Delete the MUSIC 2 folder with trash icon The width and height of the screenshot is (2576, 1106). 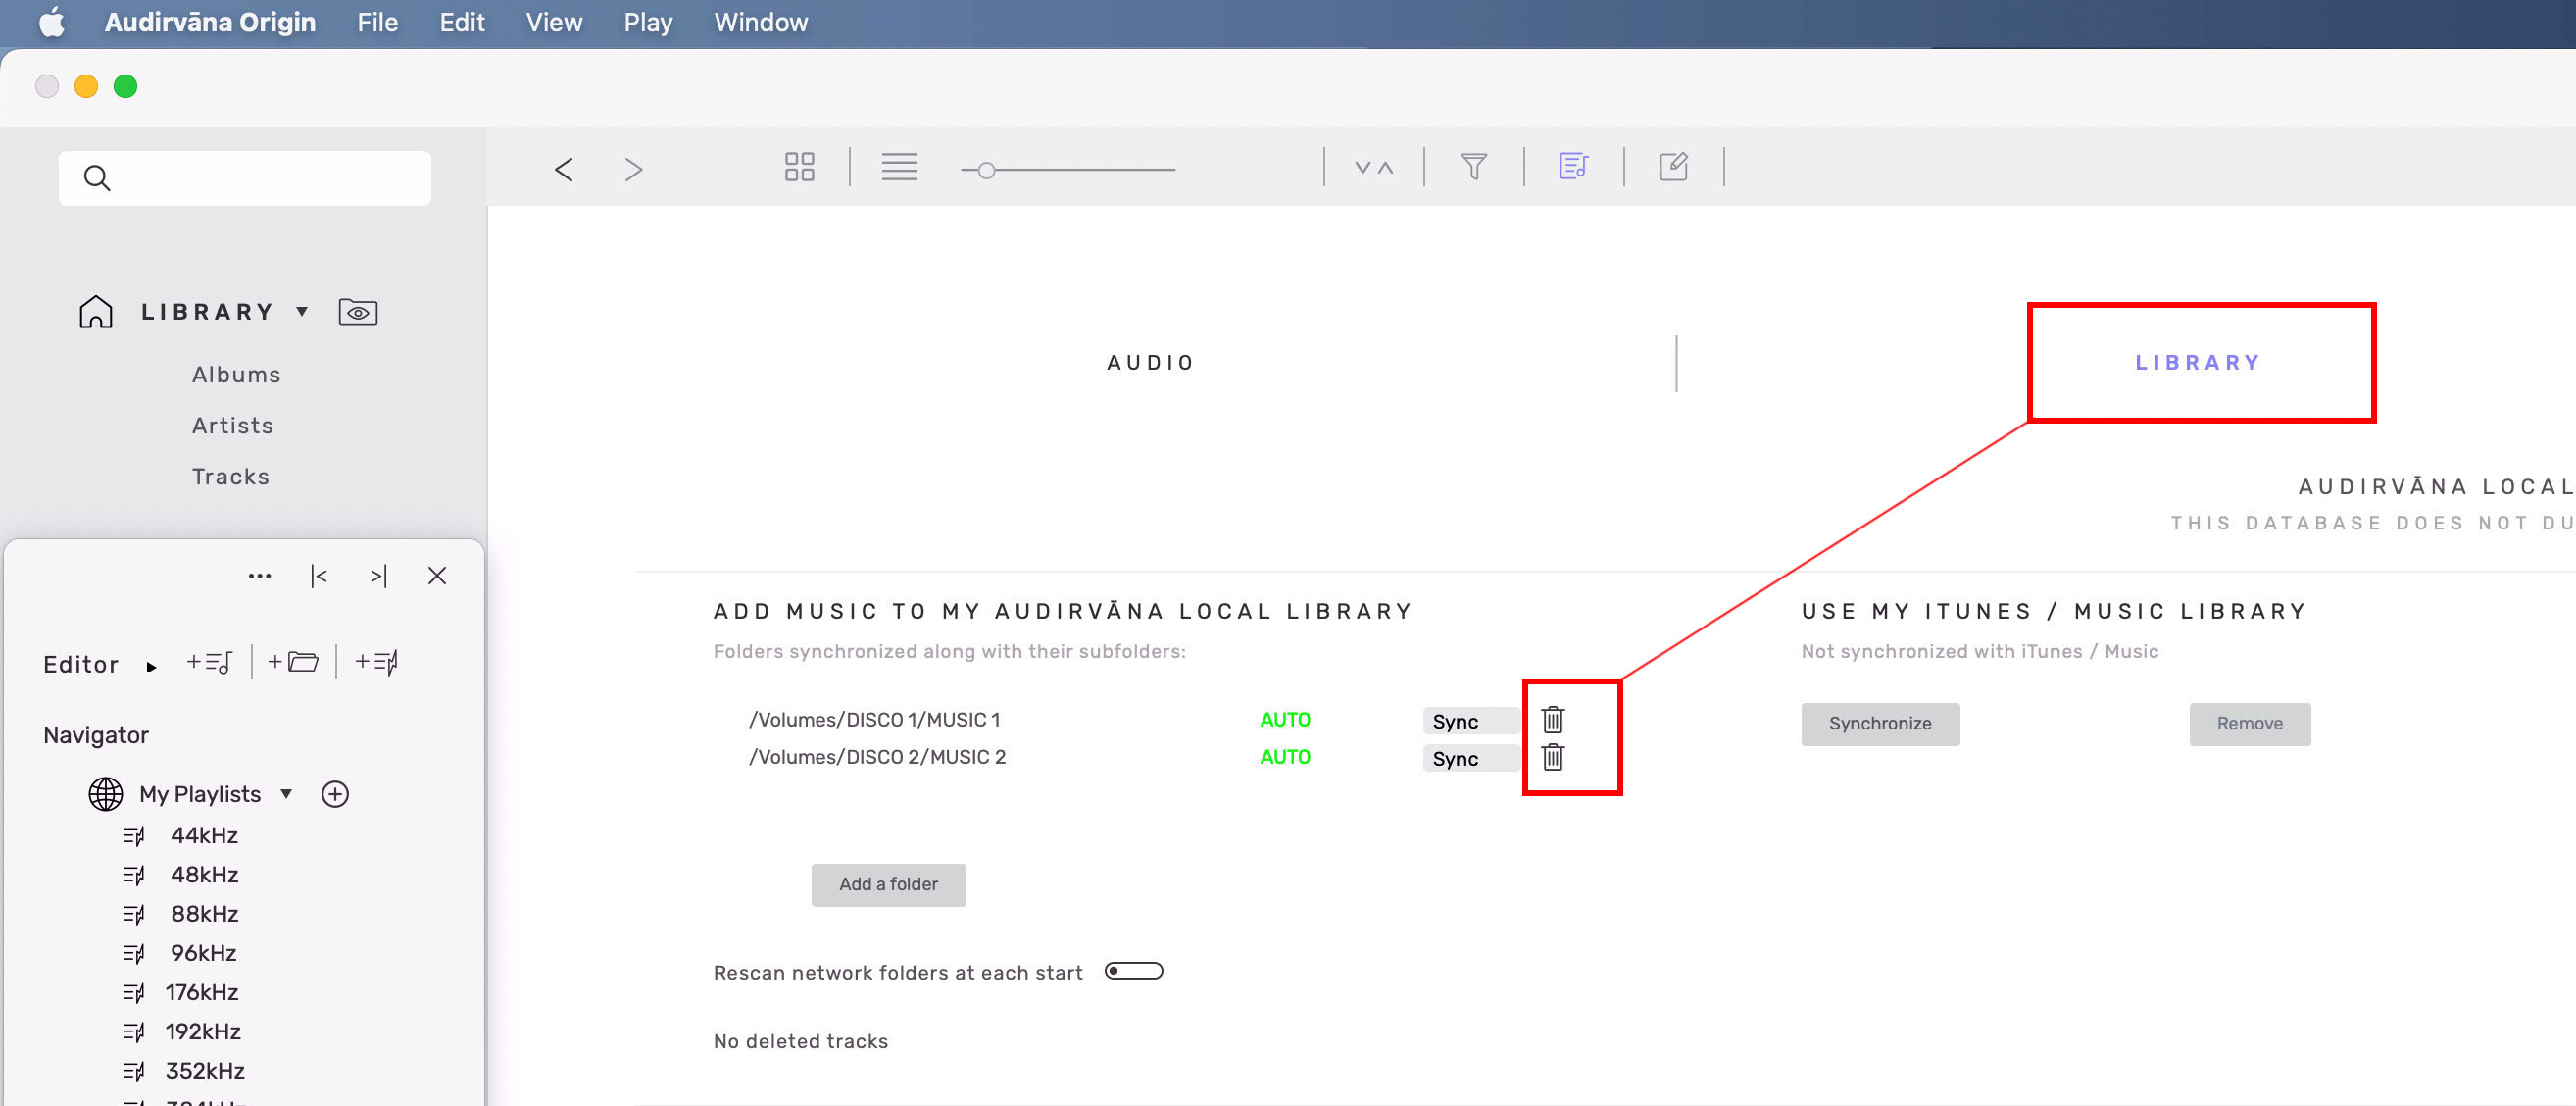pos(1552,758)
